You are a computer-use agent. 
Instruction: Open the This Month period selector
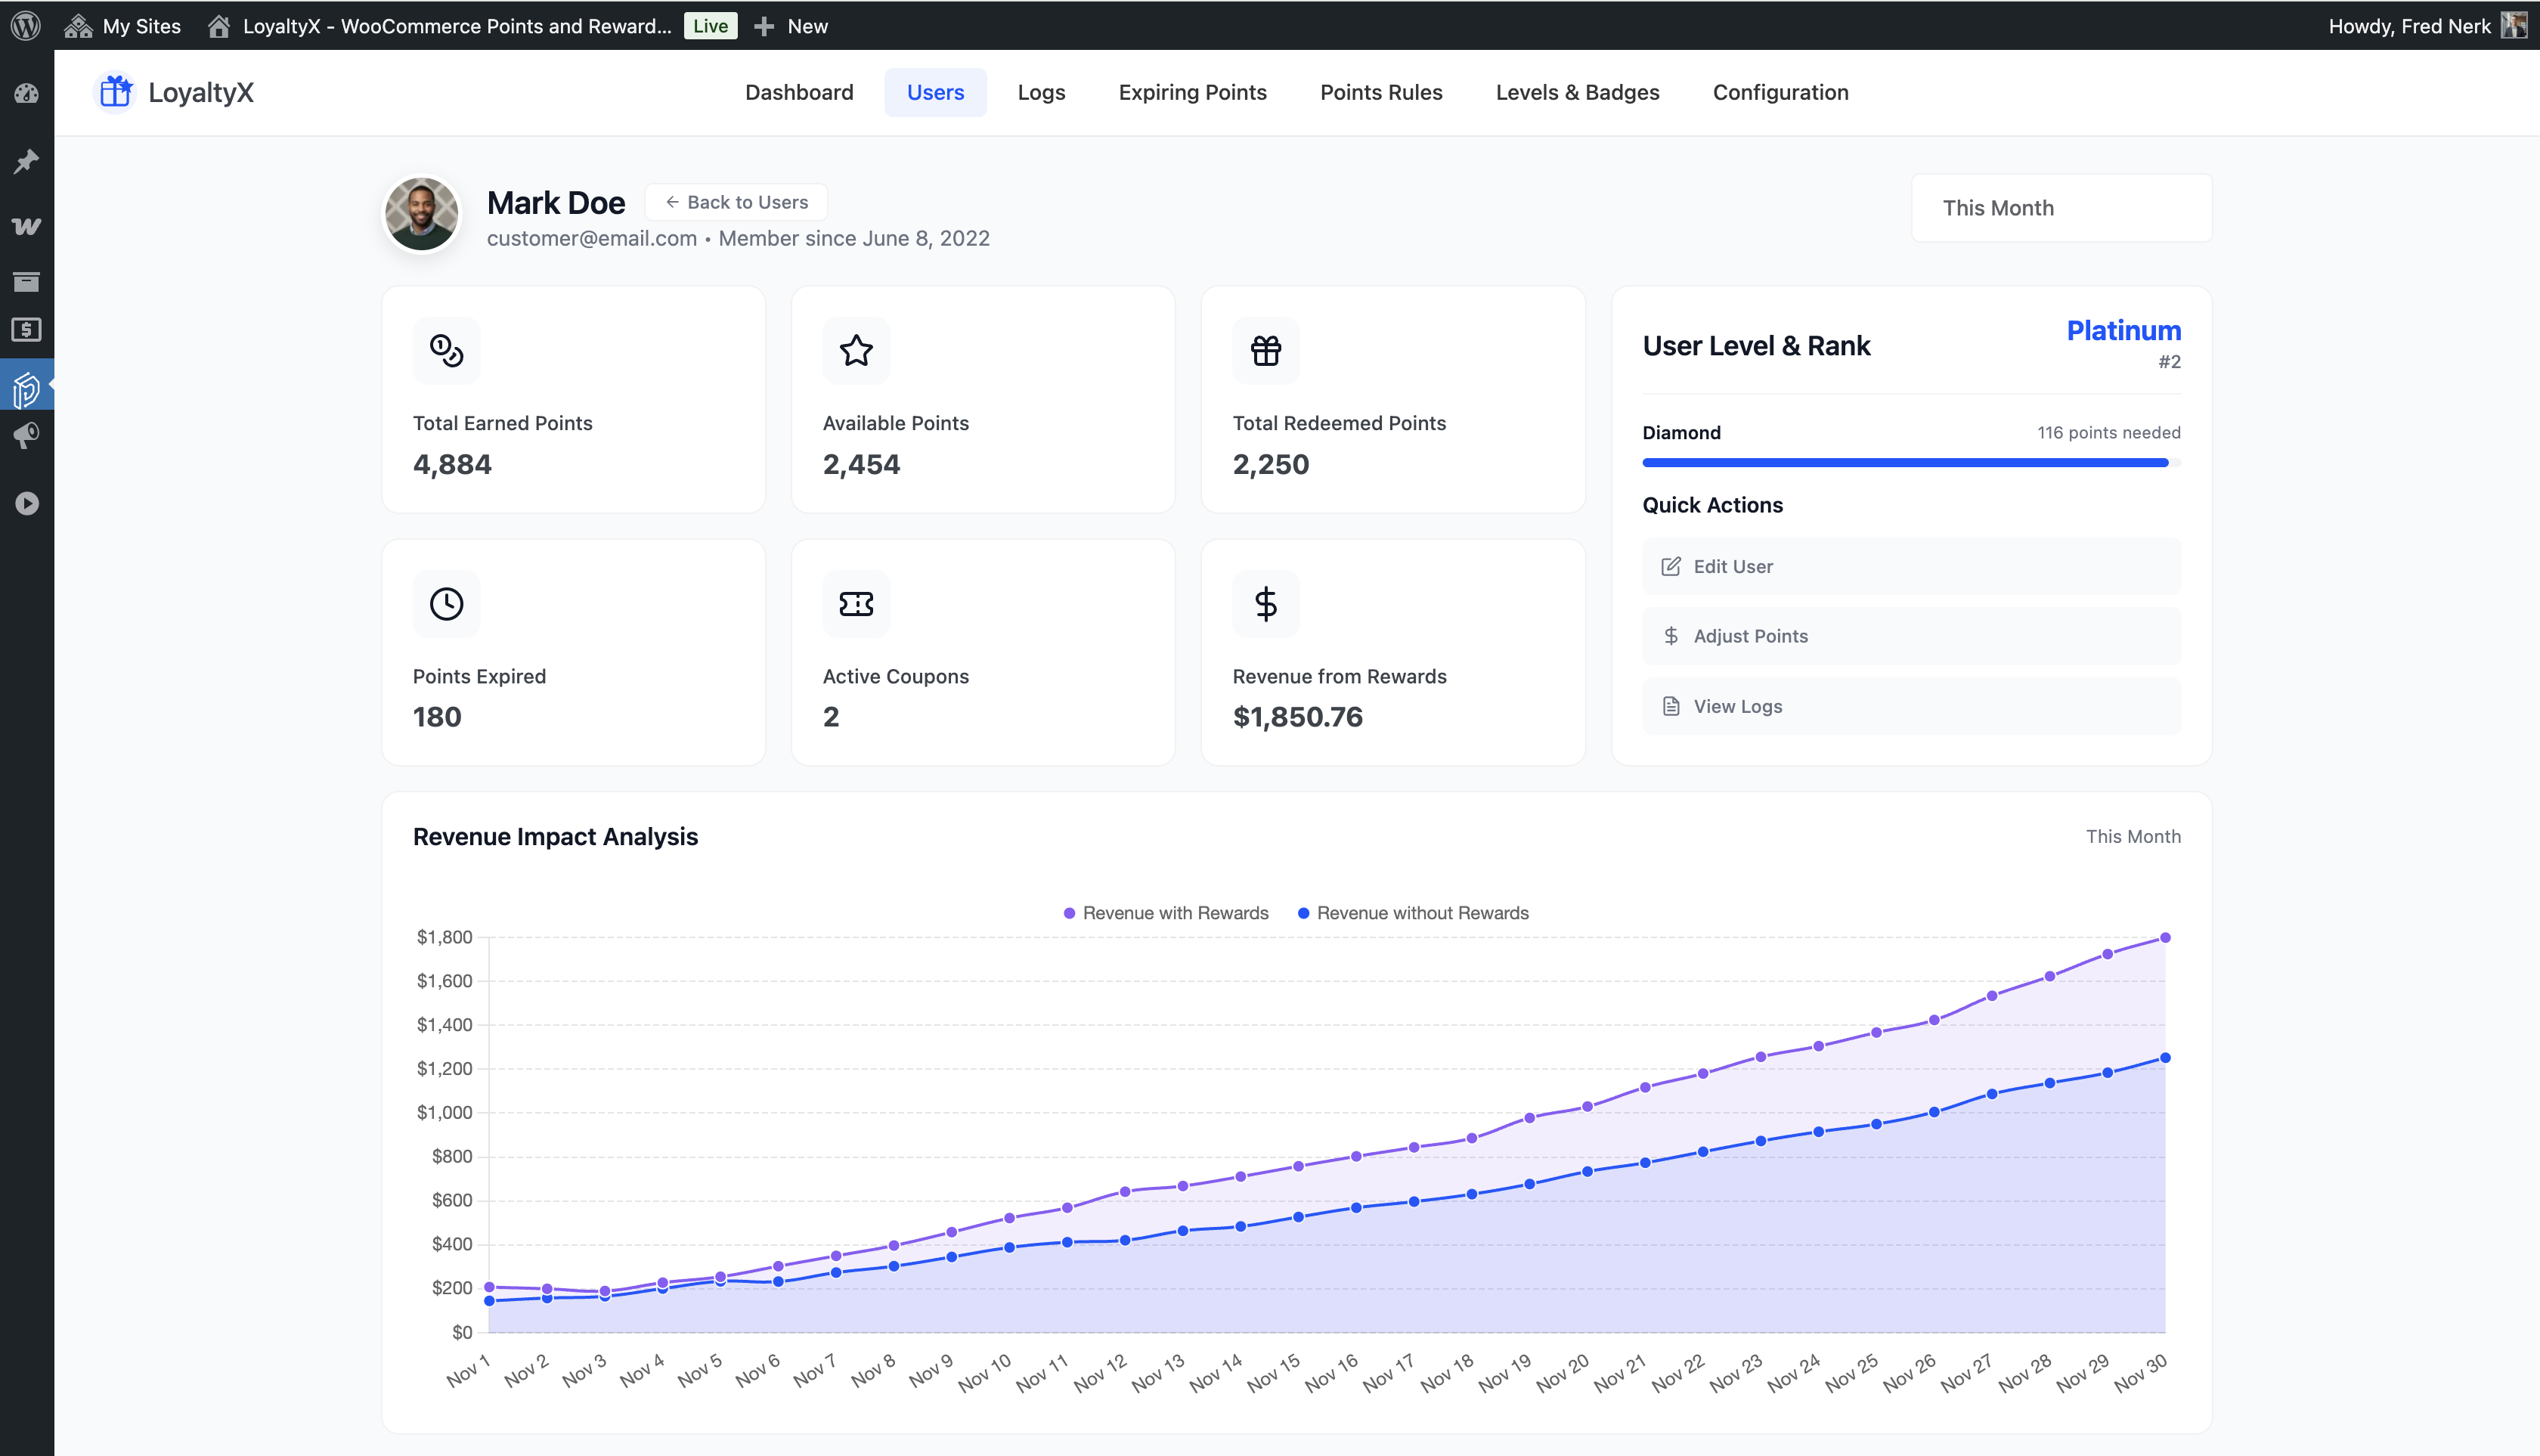pos(2060,208)
